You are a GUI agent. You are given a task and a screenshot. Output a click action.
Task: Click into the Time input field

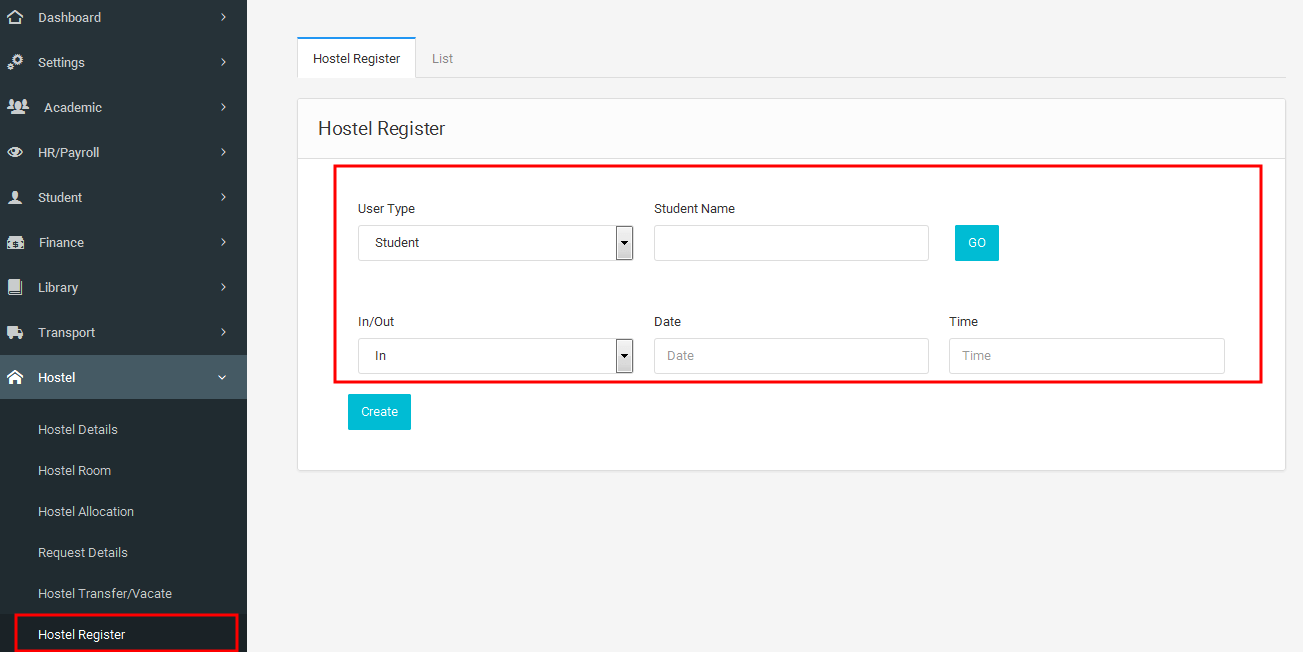1086,356
